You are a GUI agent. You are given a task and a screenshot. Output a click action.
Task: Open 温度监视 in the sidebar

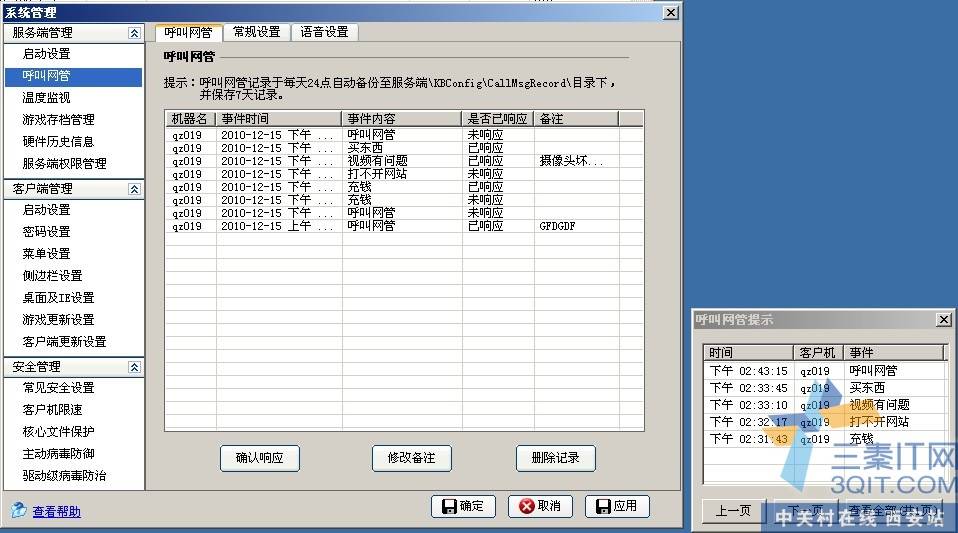[46, 98]
